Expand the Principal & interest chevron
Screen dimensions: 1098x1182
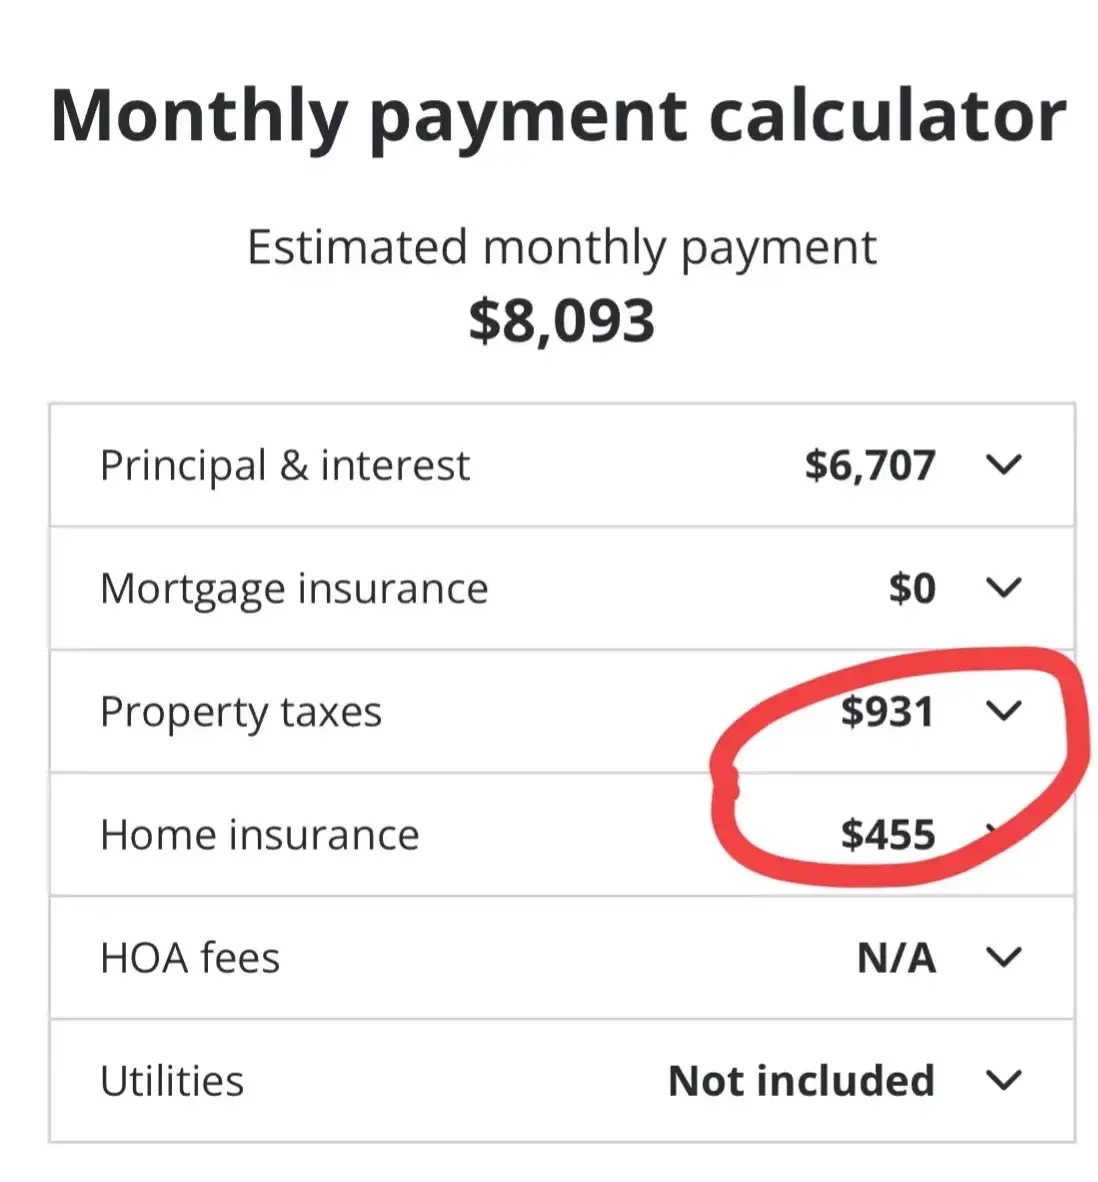tap(1003, 465)
